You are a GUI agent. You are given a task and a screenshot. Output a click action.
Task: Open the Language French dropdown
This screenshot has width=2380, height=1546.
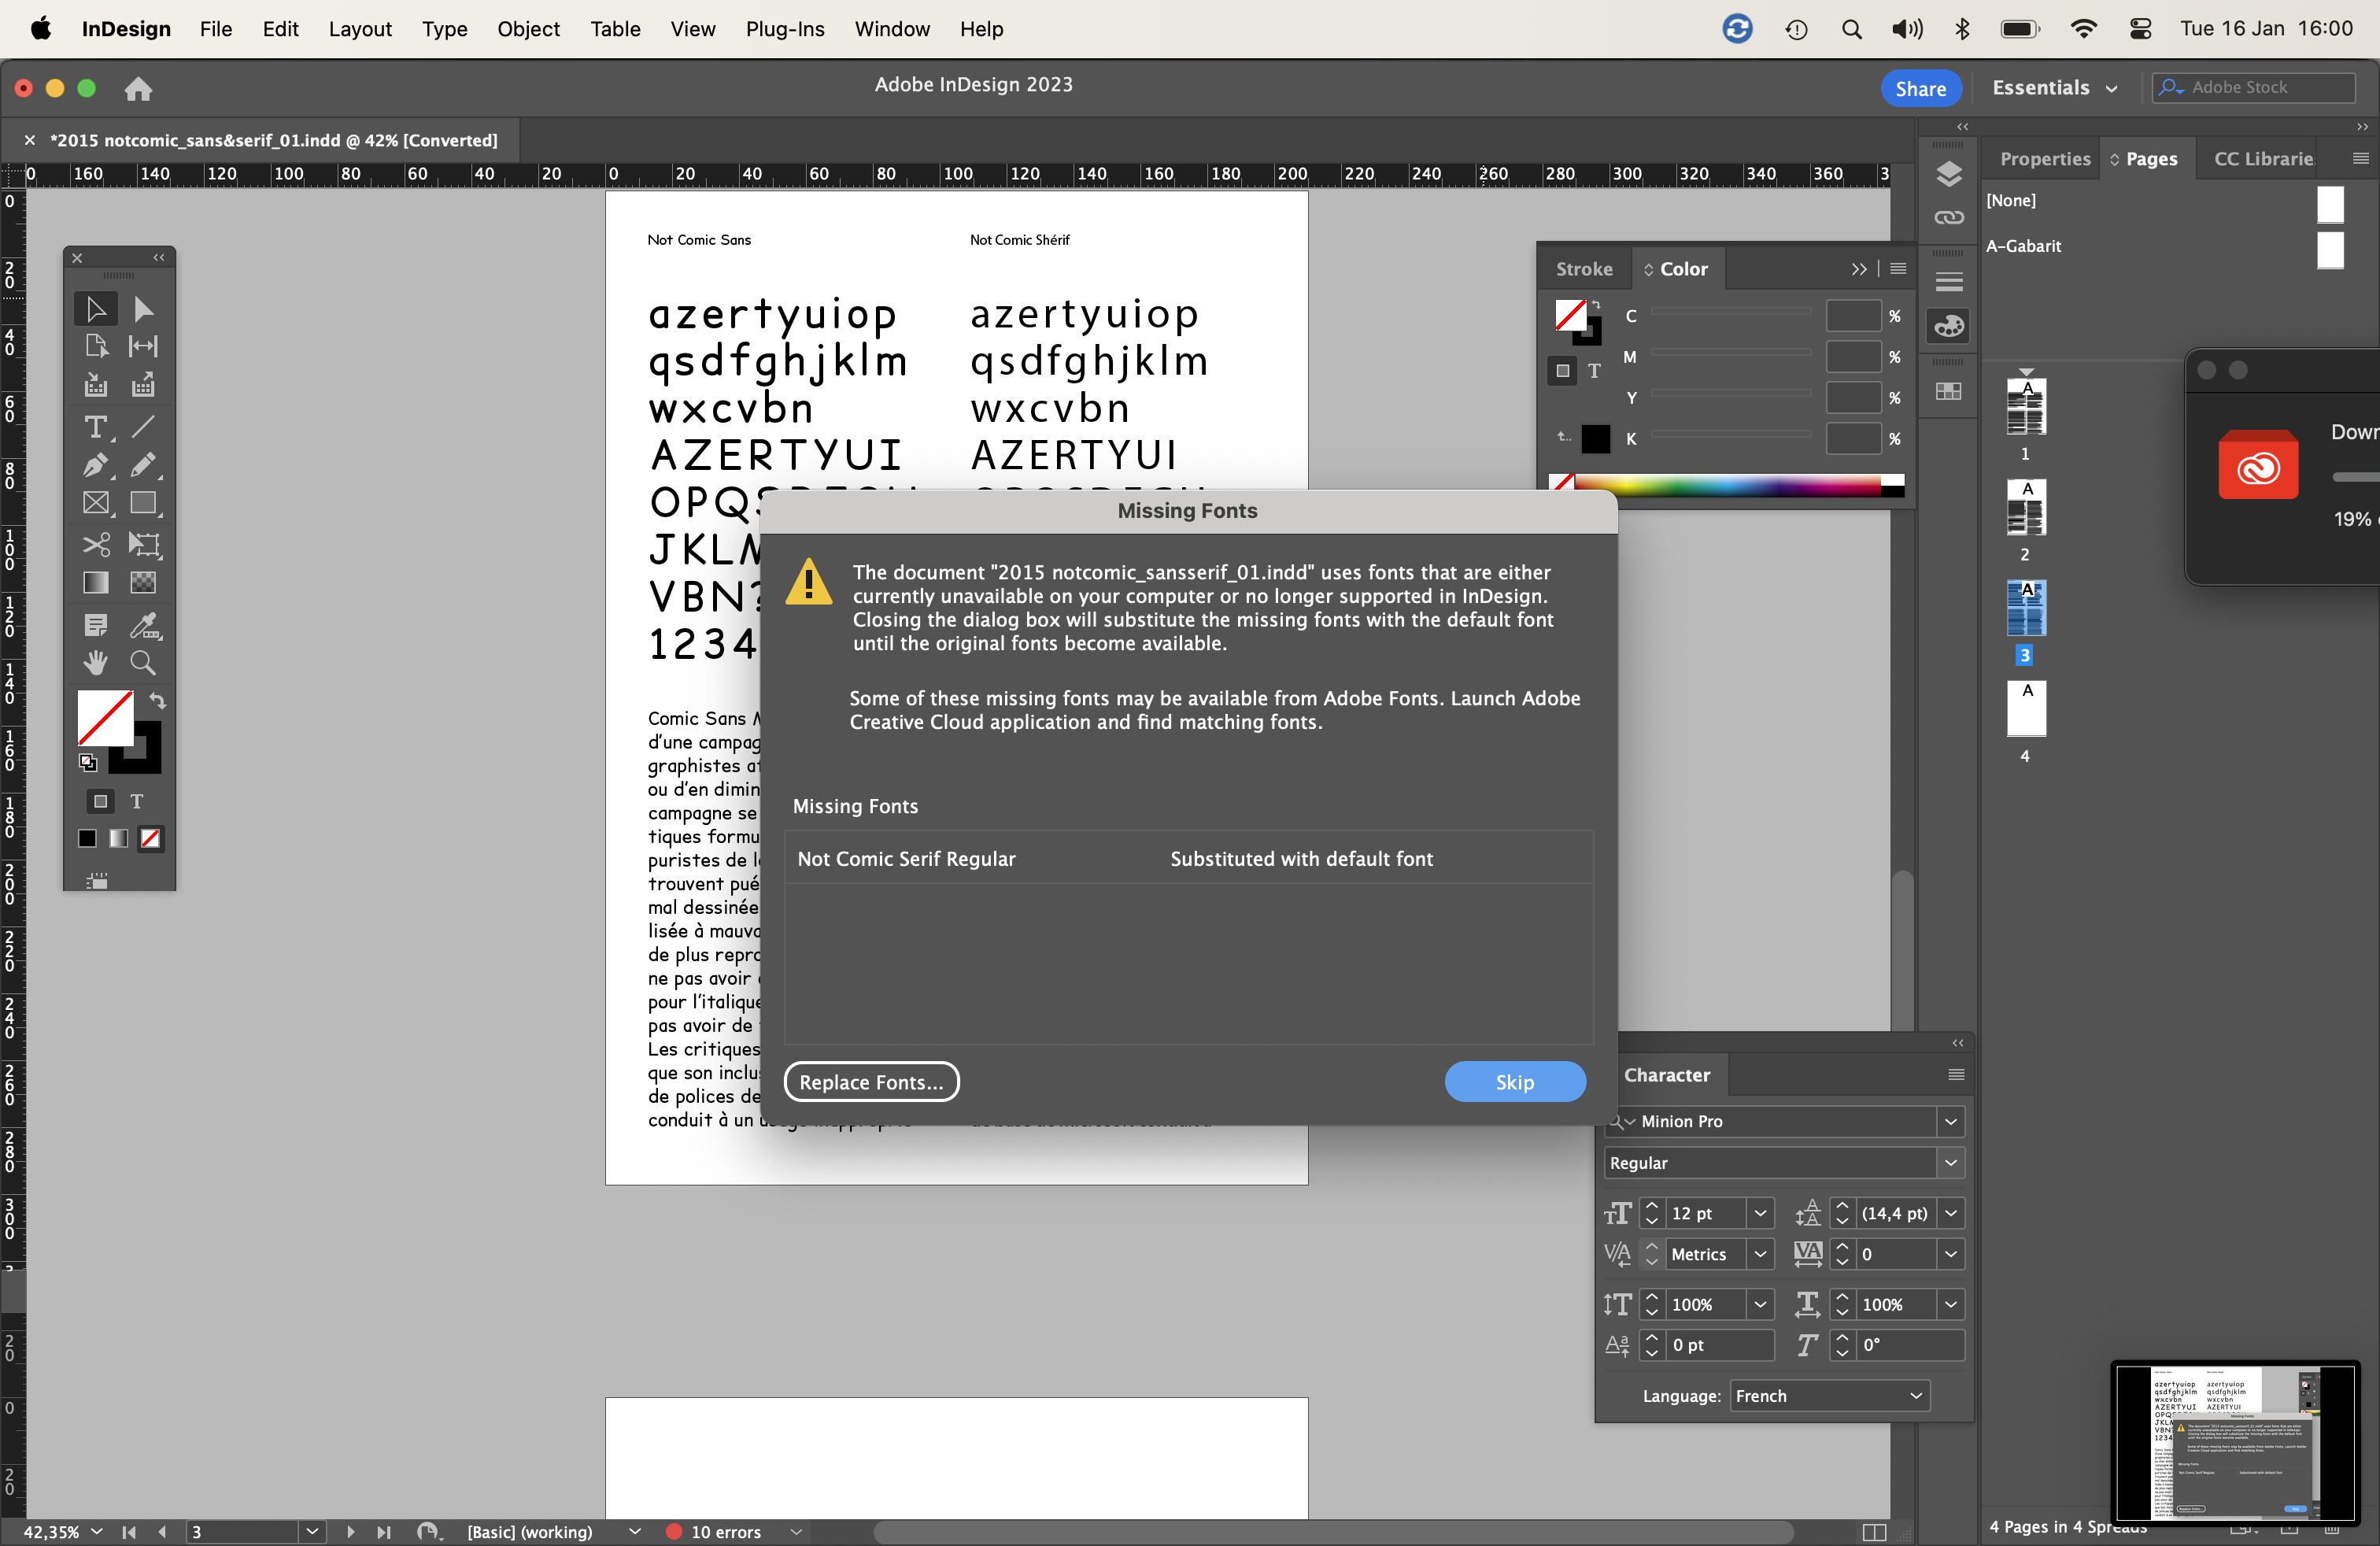1828,1396
